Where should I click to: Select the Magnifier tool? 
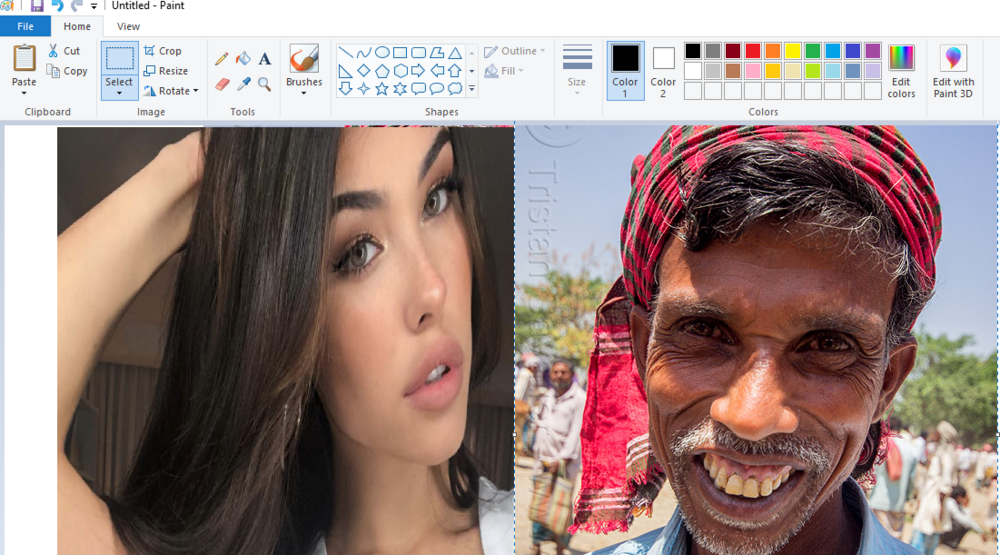[265, 84]
